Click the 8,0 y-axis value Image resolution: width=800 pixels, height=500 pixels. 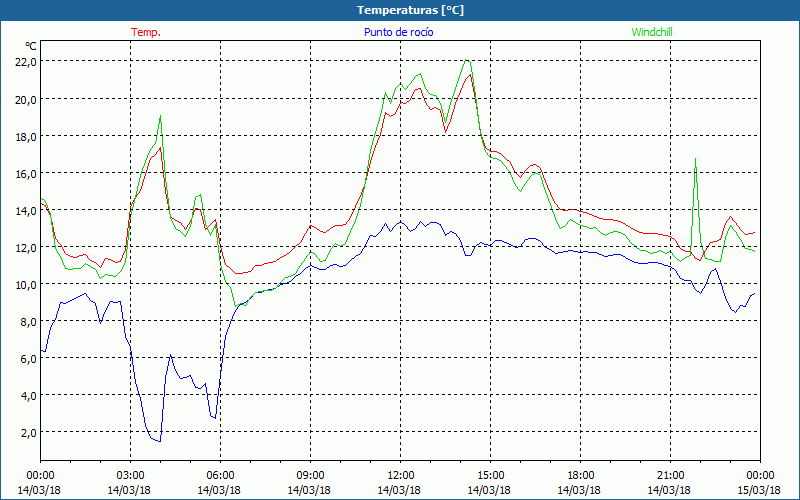[29, 321]
